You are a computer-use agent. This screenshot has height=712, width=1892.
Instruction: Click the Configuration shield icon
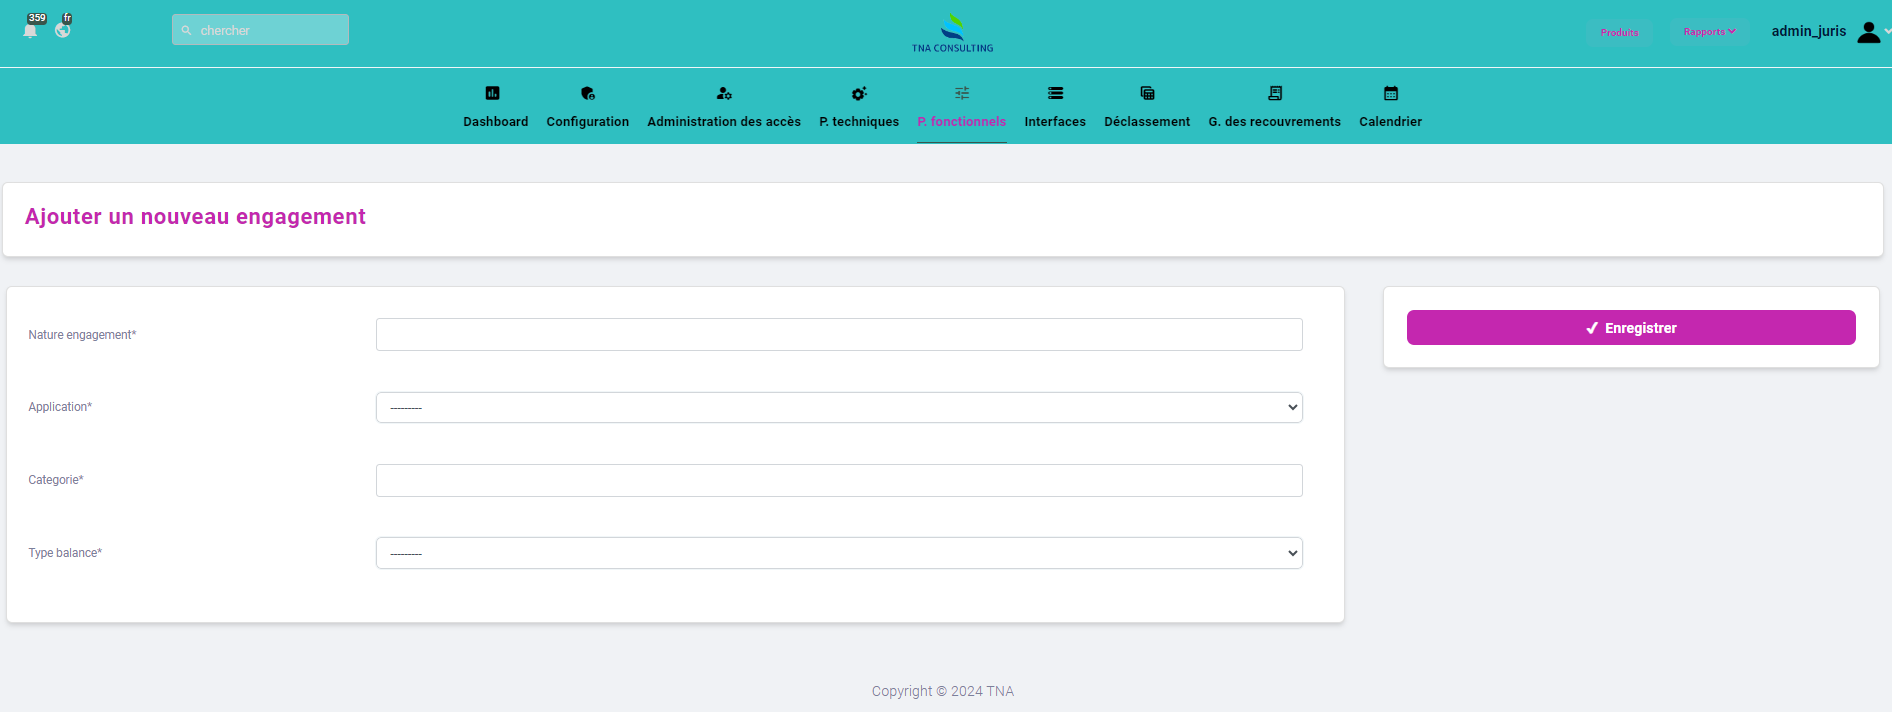click(x=587, y=93)
